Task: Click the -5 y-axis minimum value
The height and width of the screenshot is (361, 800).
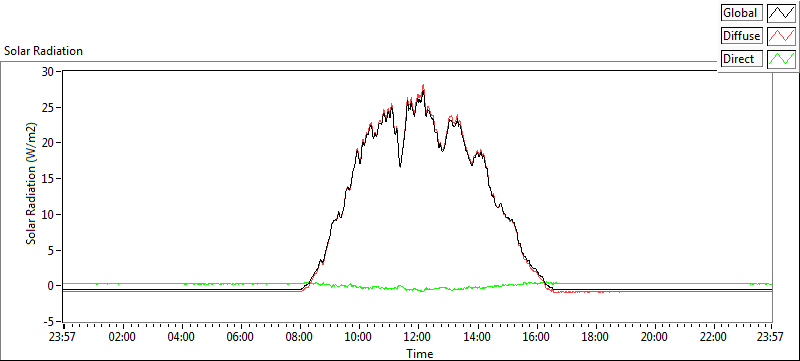Action: click(x=47, y=322)
